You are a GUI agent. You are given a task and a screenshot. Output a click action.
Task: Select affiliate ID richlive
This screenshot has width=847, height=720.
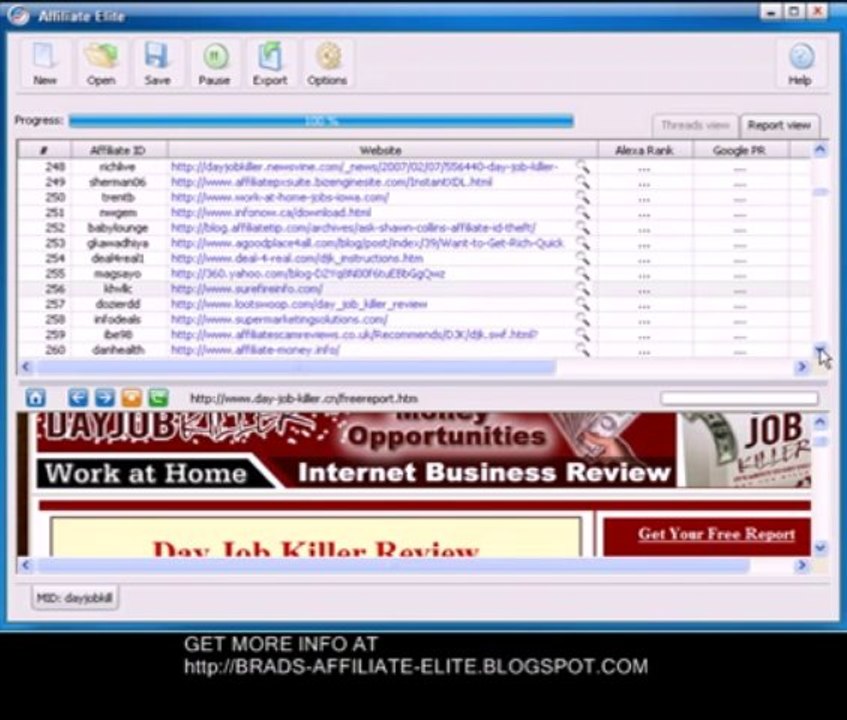(x=118, y=167)
